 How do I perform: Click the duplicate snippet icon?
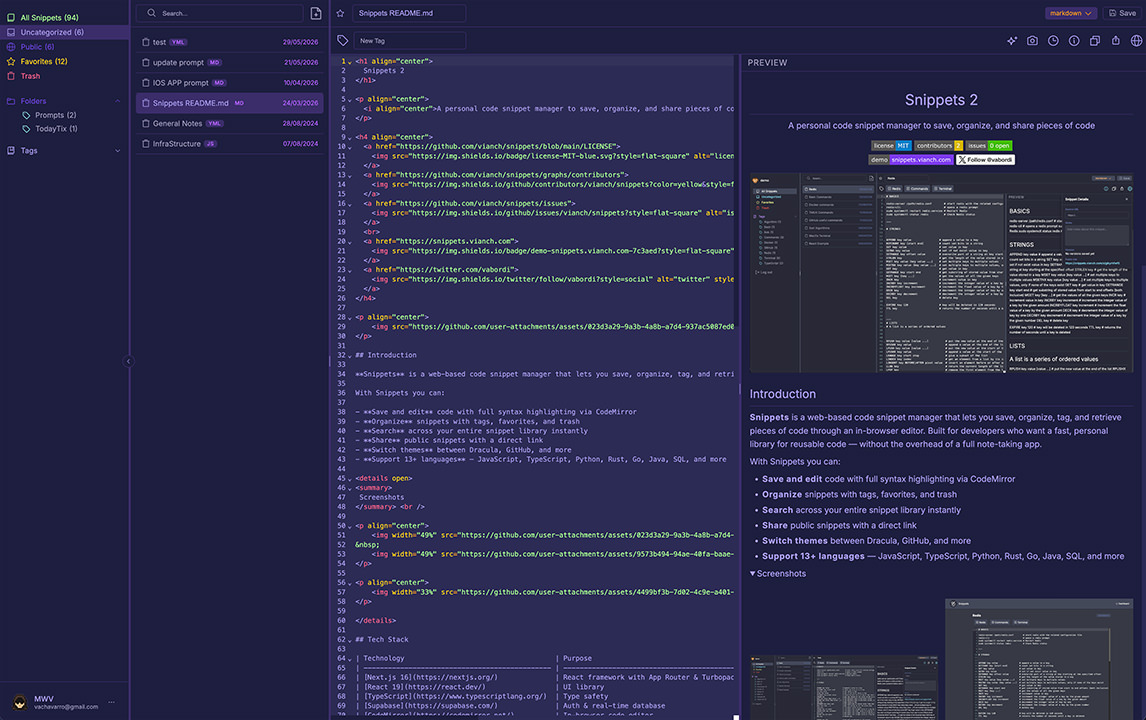[x=1095, y=41]
